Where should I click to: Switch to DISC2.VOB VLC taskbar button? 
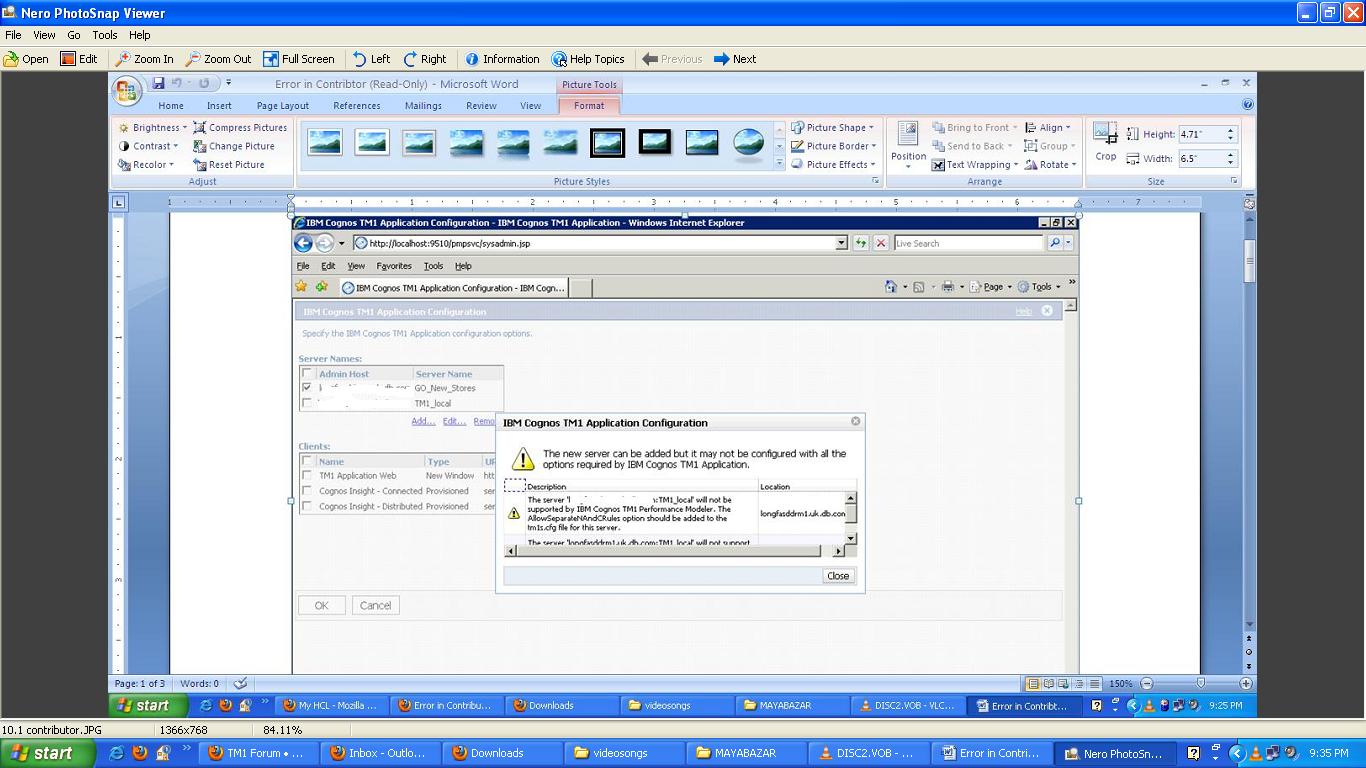click(868, 753)
